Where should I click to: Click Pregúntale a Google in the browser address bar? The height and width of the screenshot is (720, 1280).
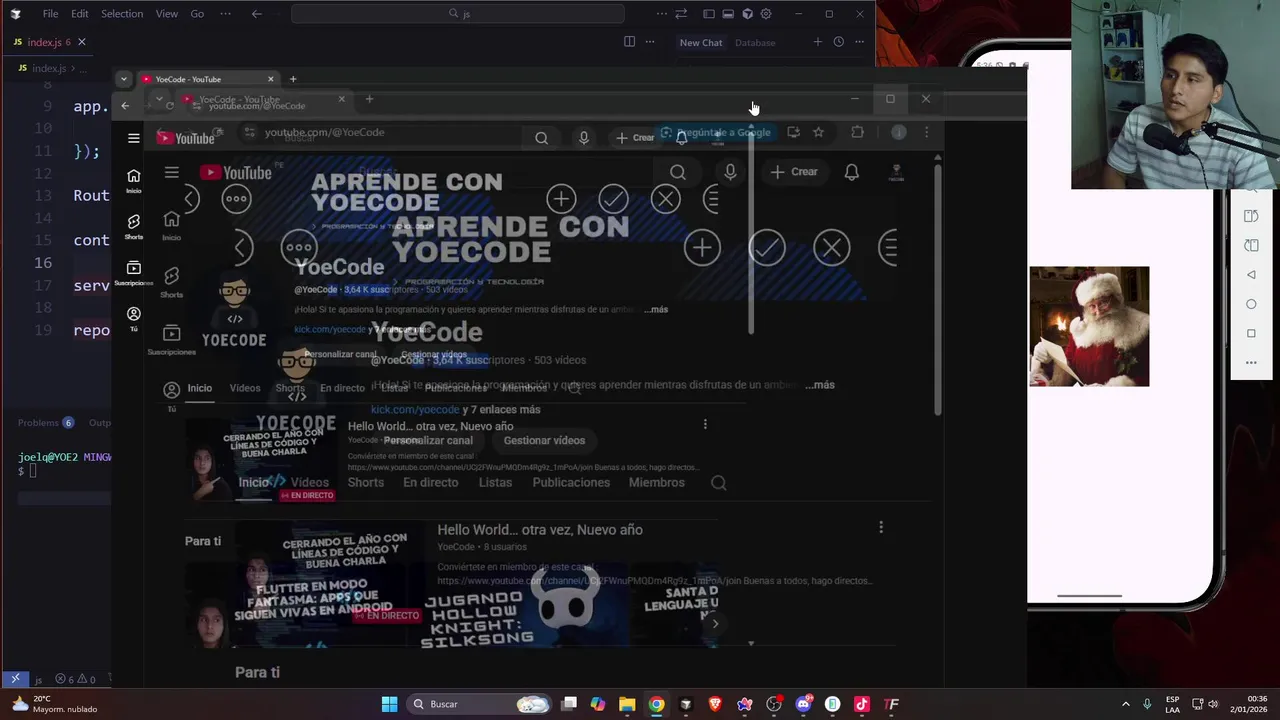pos(715,132)
